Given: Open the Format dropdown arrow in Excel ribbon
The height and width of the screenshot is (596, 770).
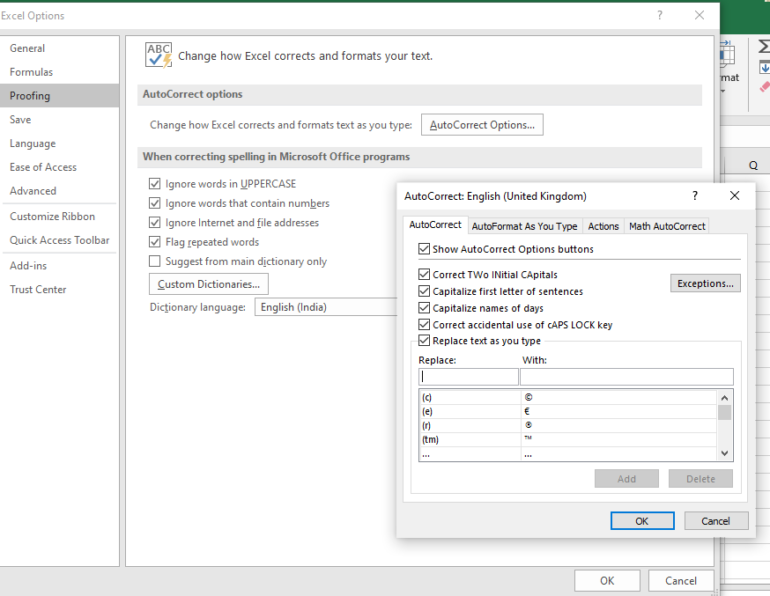Looking at the screenshot, I should click(x=723, y=91).
